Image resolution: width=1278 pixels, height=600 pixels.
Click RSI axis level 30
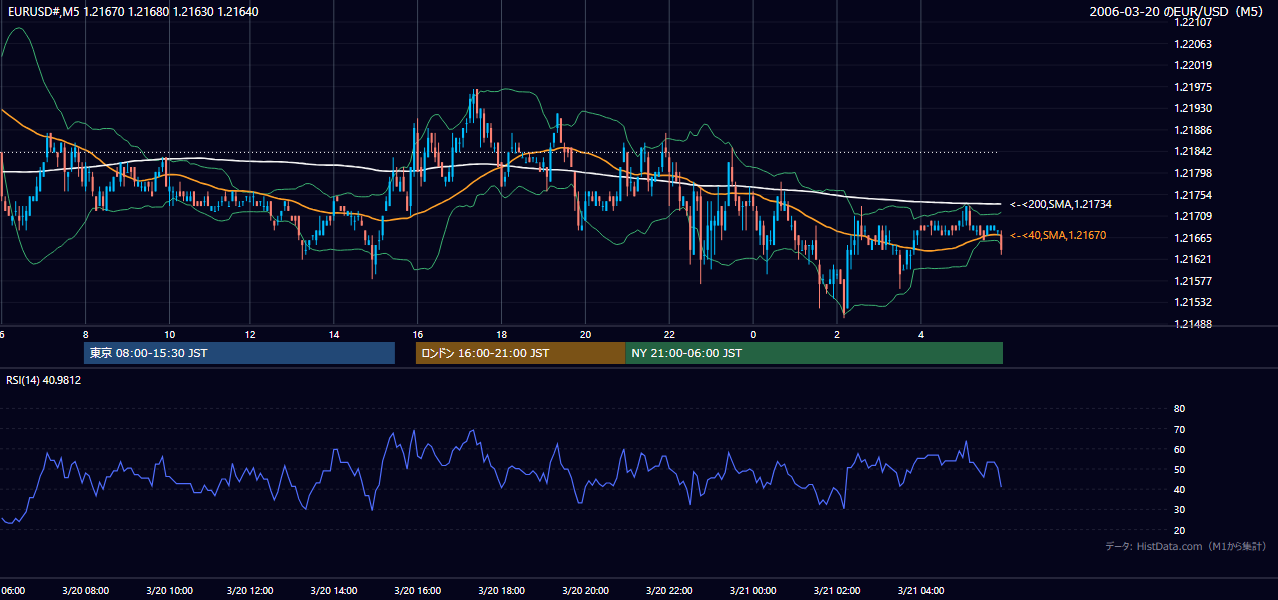(1179, 510)
